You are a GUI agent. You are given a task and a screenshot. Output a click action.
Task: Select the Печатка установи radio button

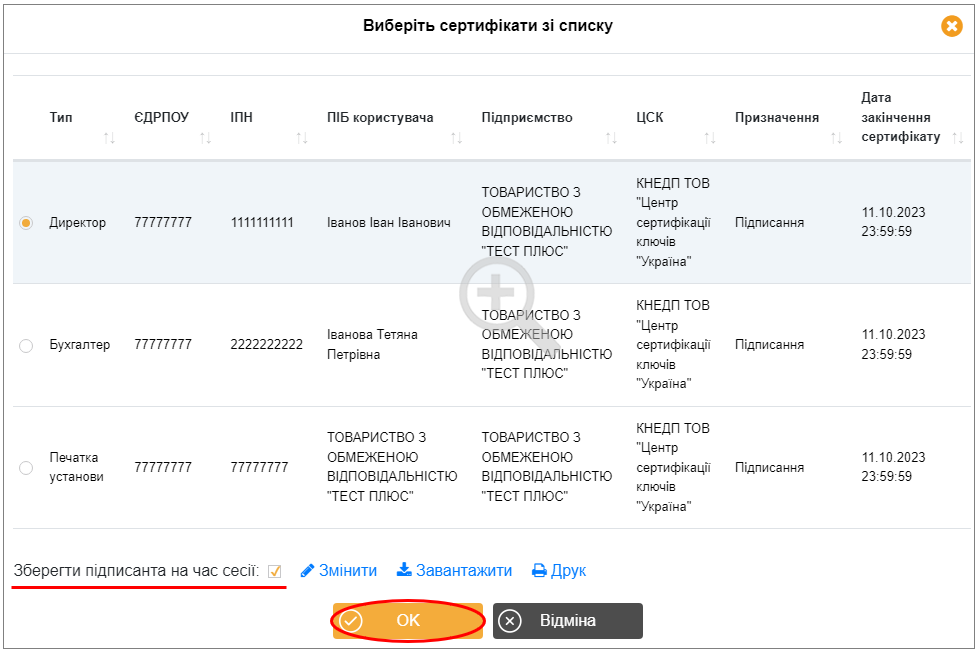(26, 468)
